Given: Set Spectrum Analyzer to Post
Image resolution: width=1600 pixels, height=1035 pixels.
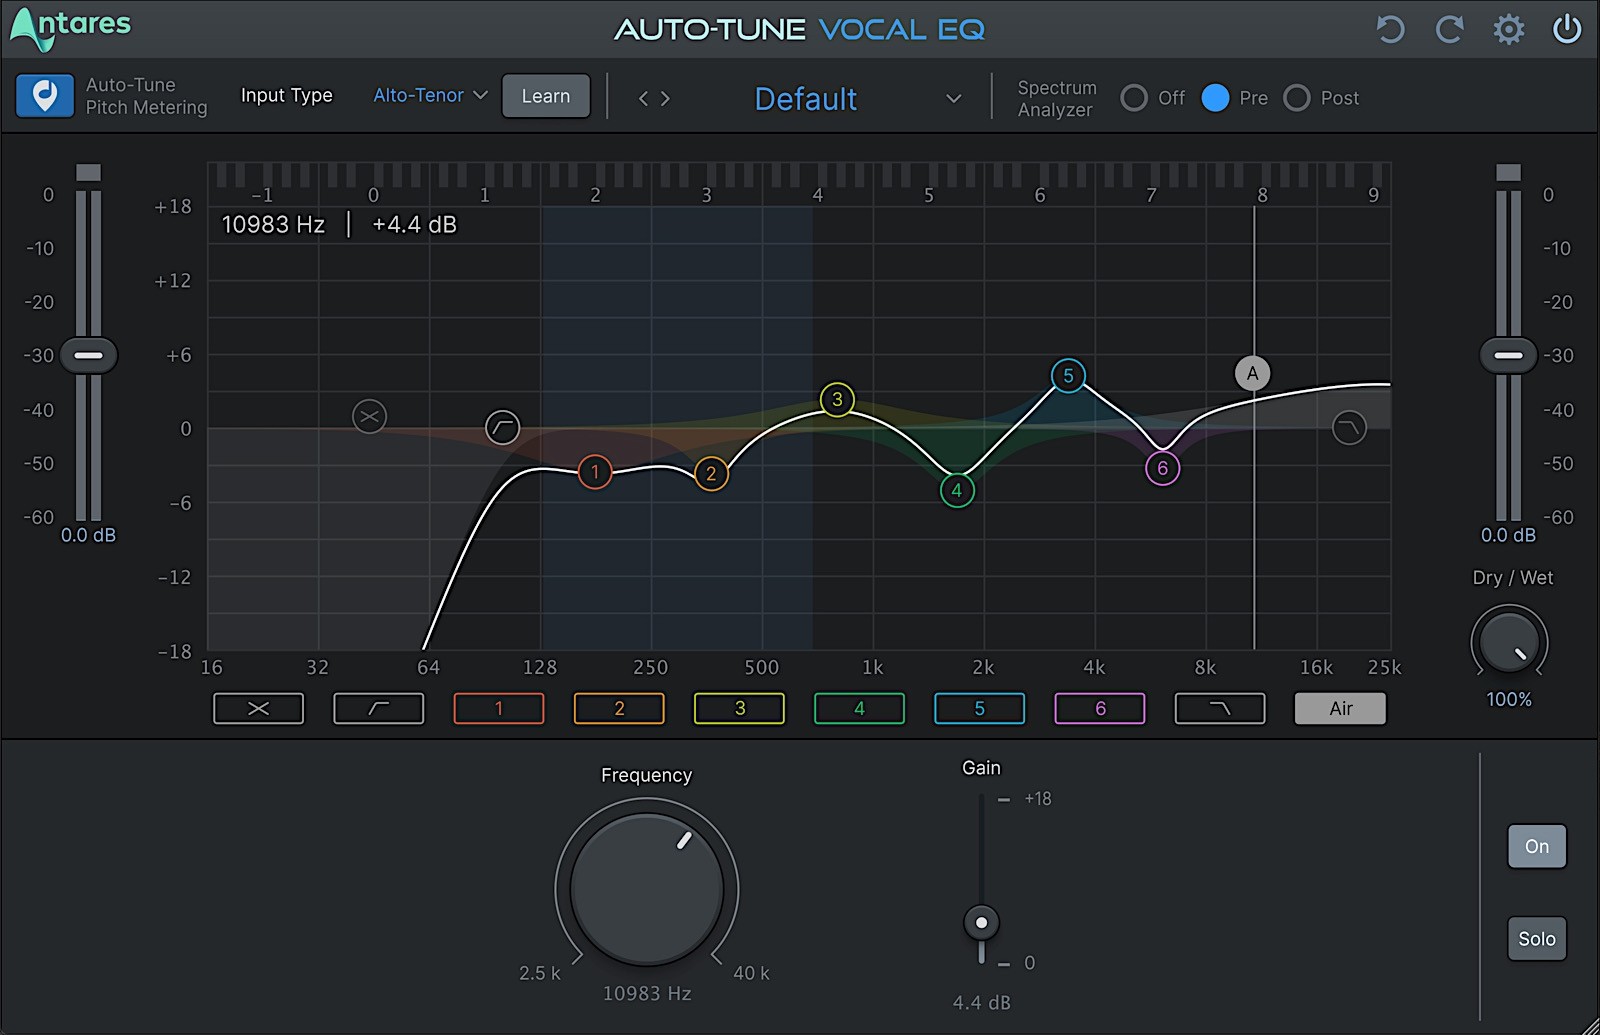Looking at the screenshot, I should (x=1296, y=98).
